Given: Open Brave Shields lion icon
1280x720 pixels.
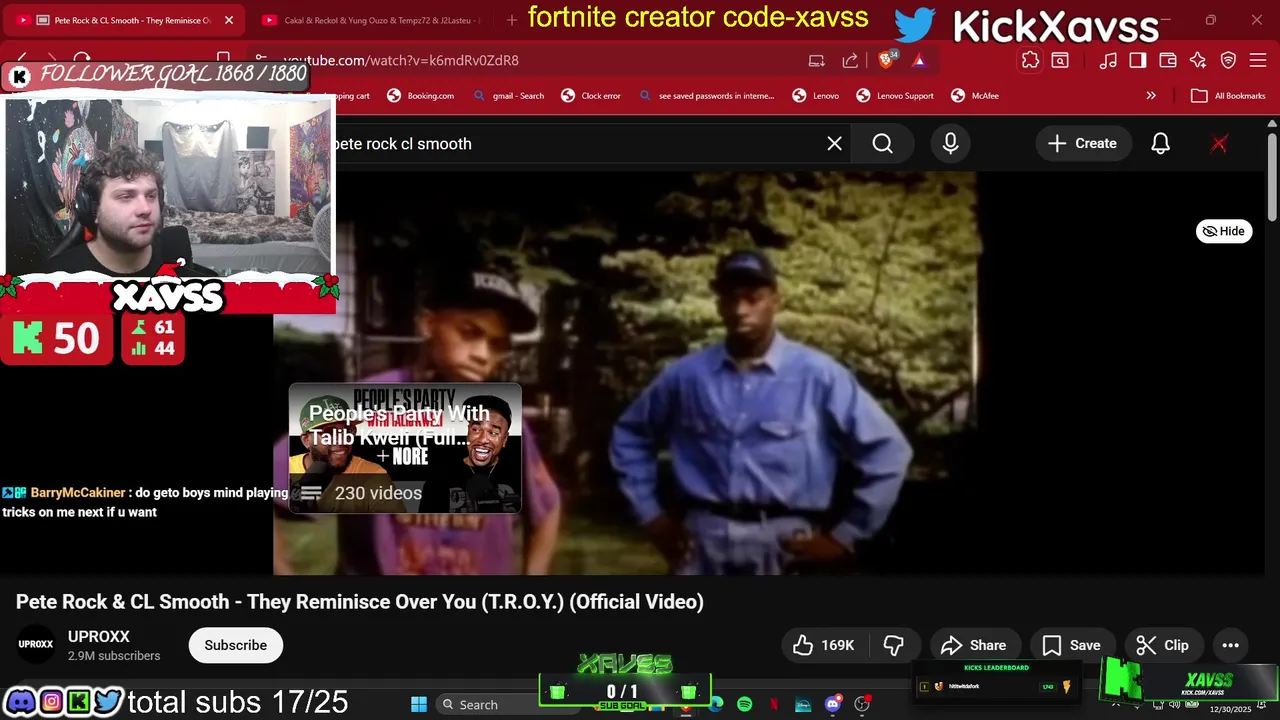Looking at the screenshot, I should pos(885,60).
